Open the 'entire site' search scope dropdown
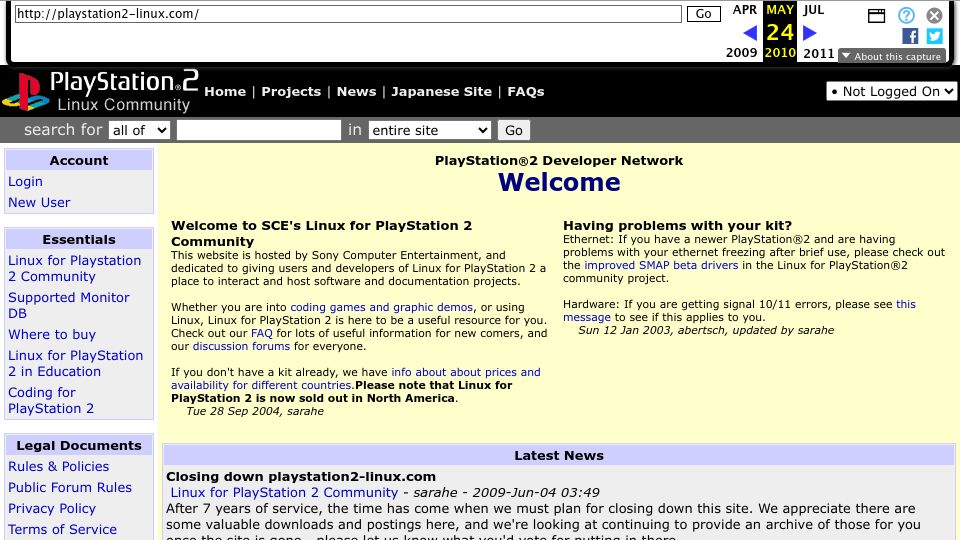960x540 pixels. tap(430, 130)
